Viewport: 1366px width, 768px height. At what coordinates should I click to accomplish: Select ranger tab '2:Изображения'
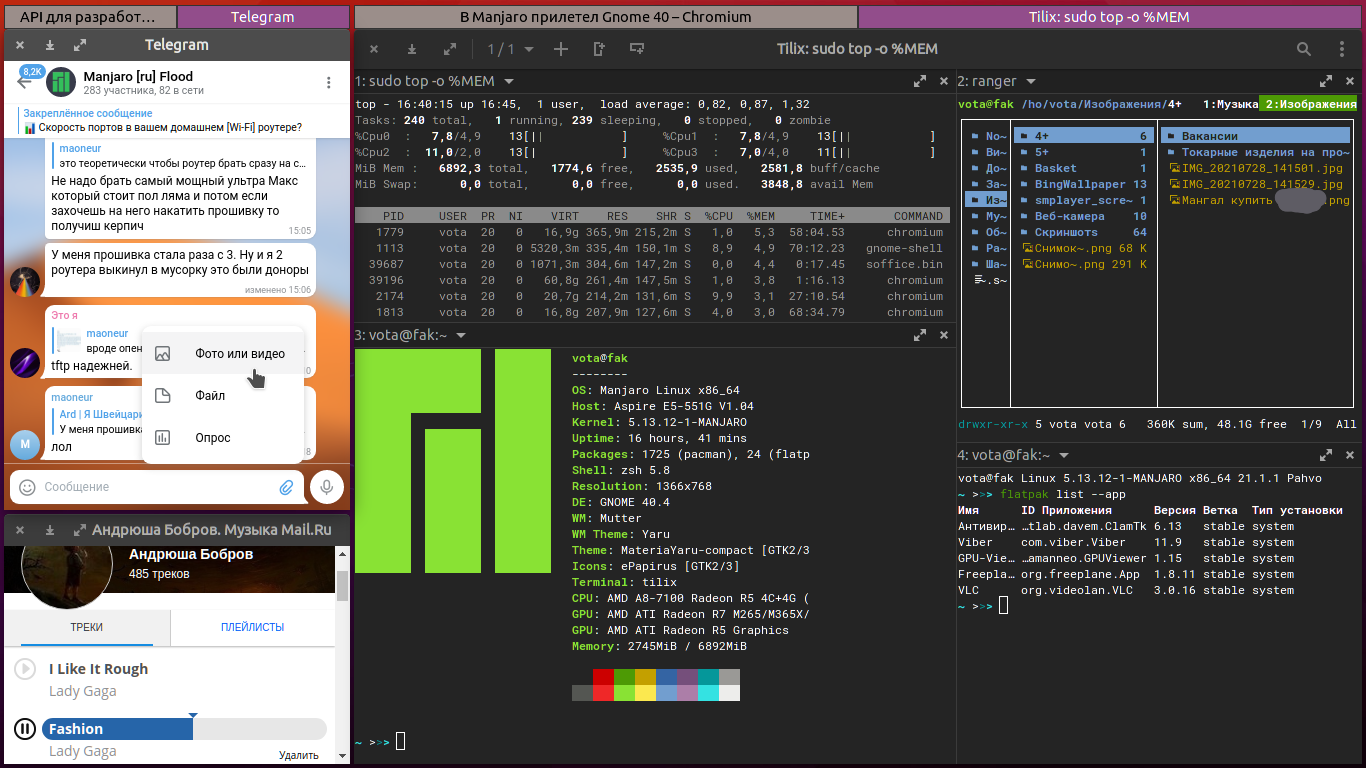pyautogui.click(x=1308, y=104)
